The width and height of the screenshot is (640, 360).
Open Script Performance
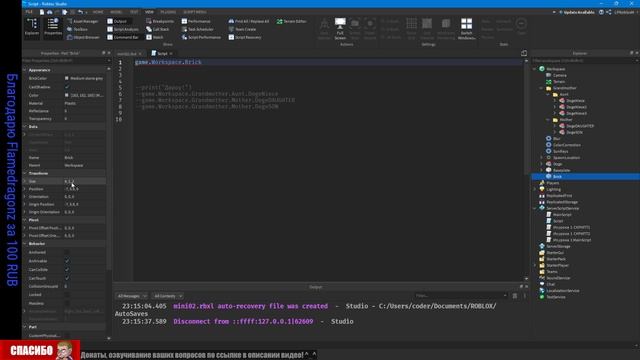click(x=201, y=37)
